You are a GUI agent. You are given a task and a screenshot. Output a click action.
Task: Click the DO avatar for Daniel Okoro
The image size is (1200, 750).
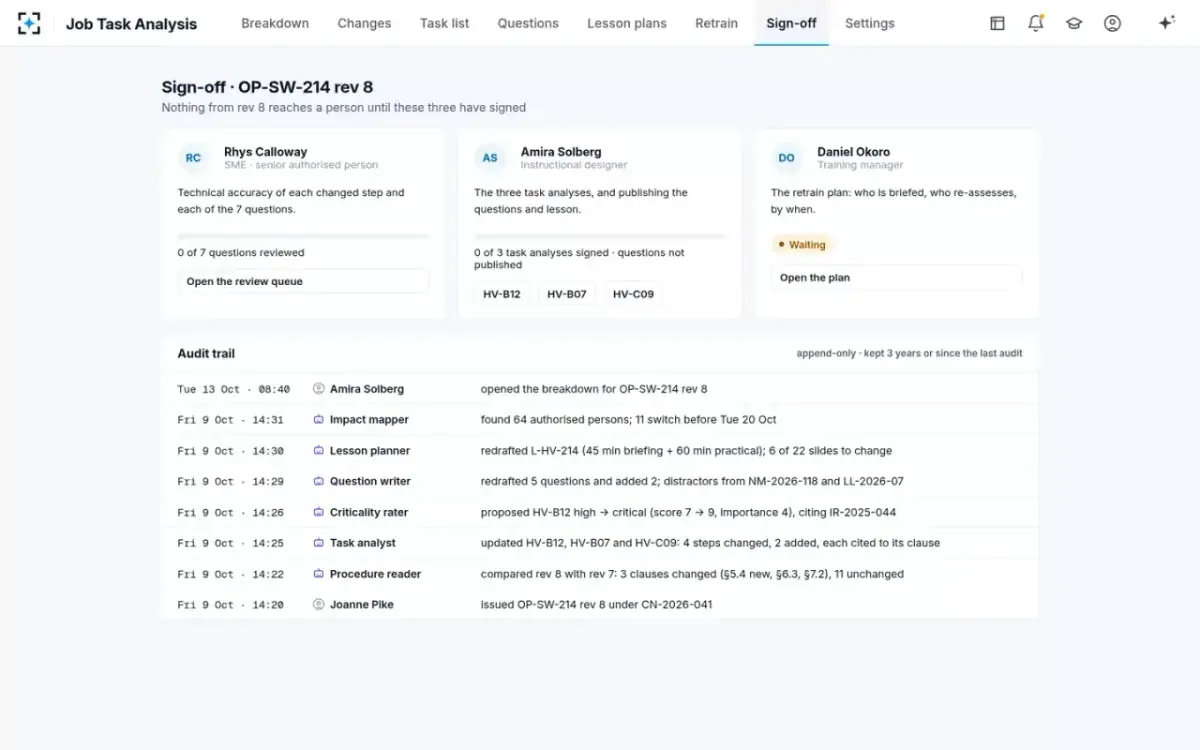(x=787, y=158)
